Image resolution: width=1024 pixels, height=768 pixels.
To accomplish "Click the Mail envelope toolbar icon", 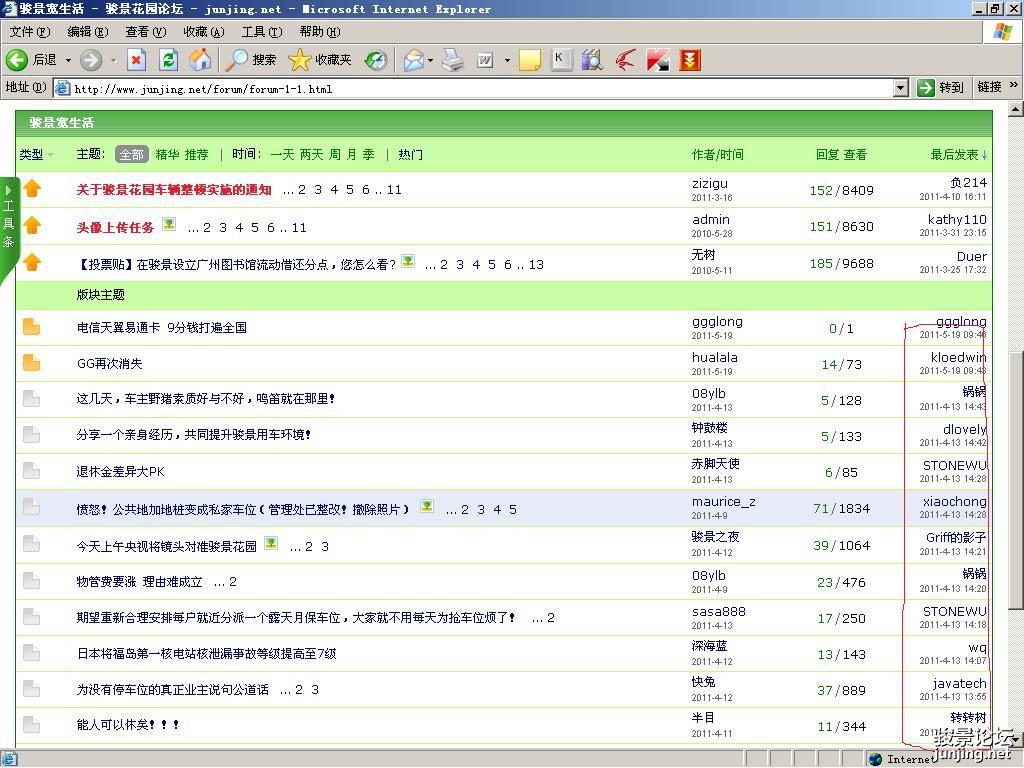I will 413,60.
